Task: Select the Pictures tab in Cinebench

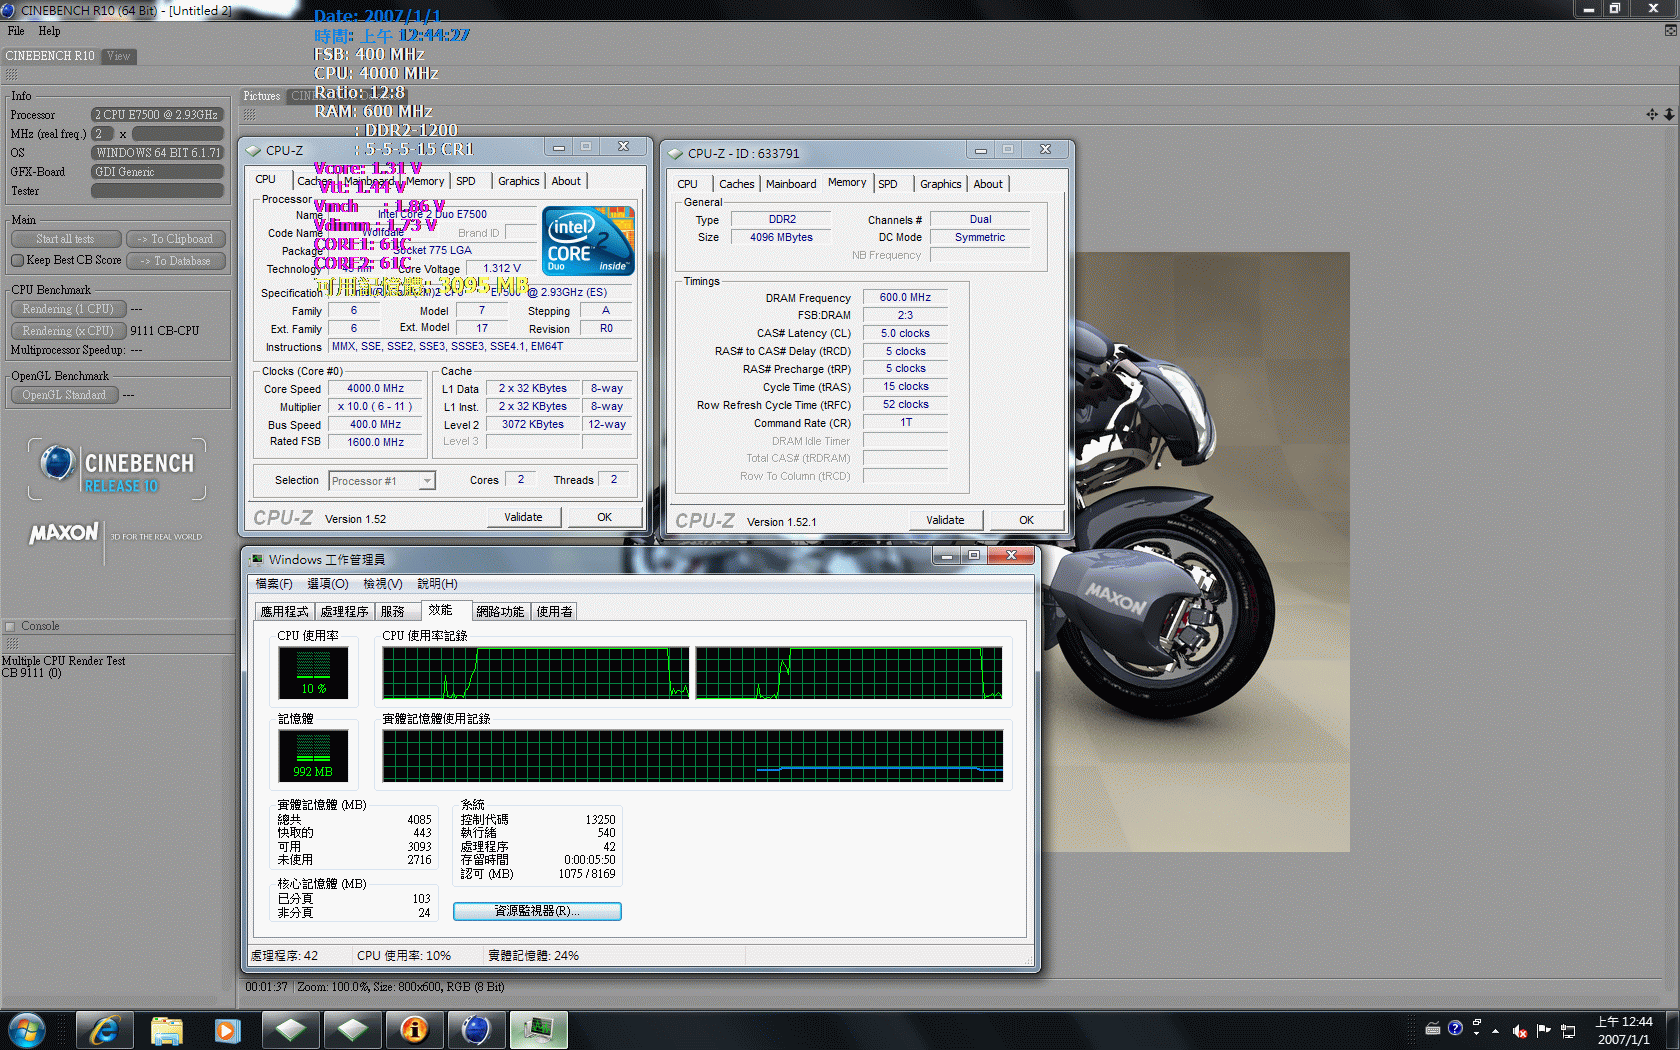Action: coord(262,96)
